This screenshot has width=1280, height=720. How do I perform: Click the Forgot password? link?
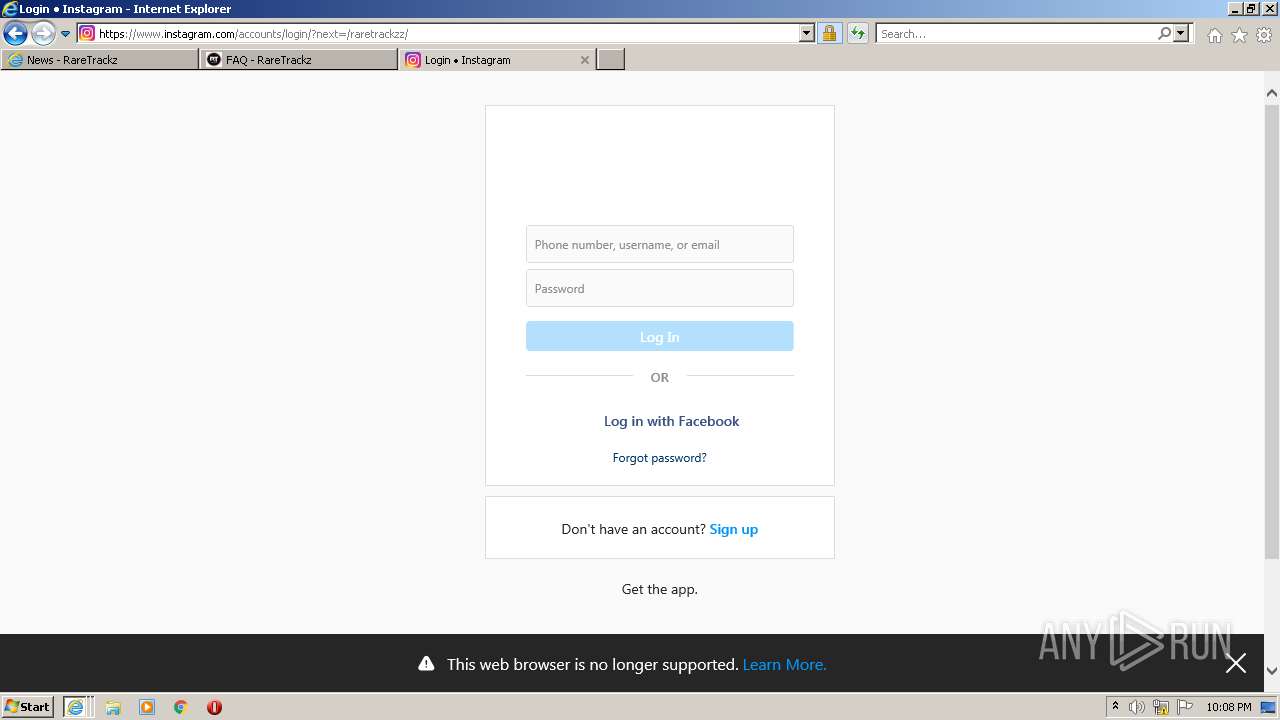tap(660, 458)
